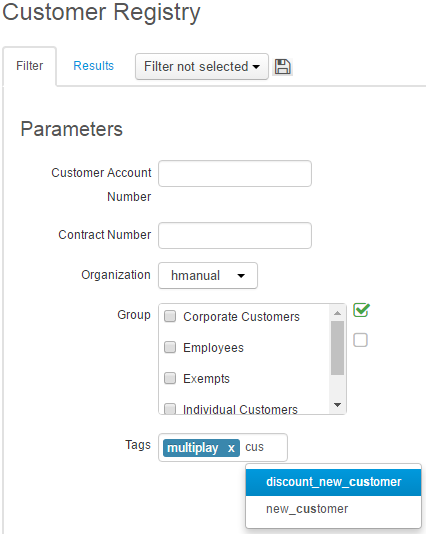Click the green select-all groups checkmark icon
426x534 pixels.
[x=361, y=310]
